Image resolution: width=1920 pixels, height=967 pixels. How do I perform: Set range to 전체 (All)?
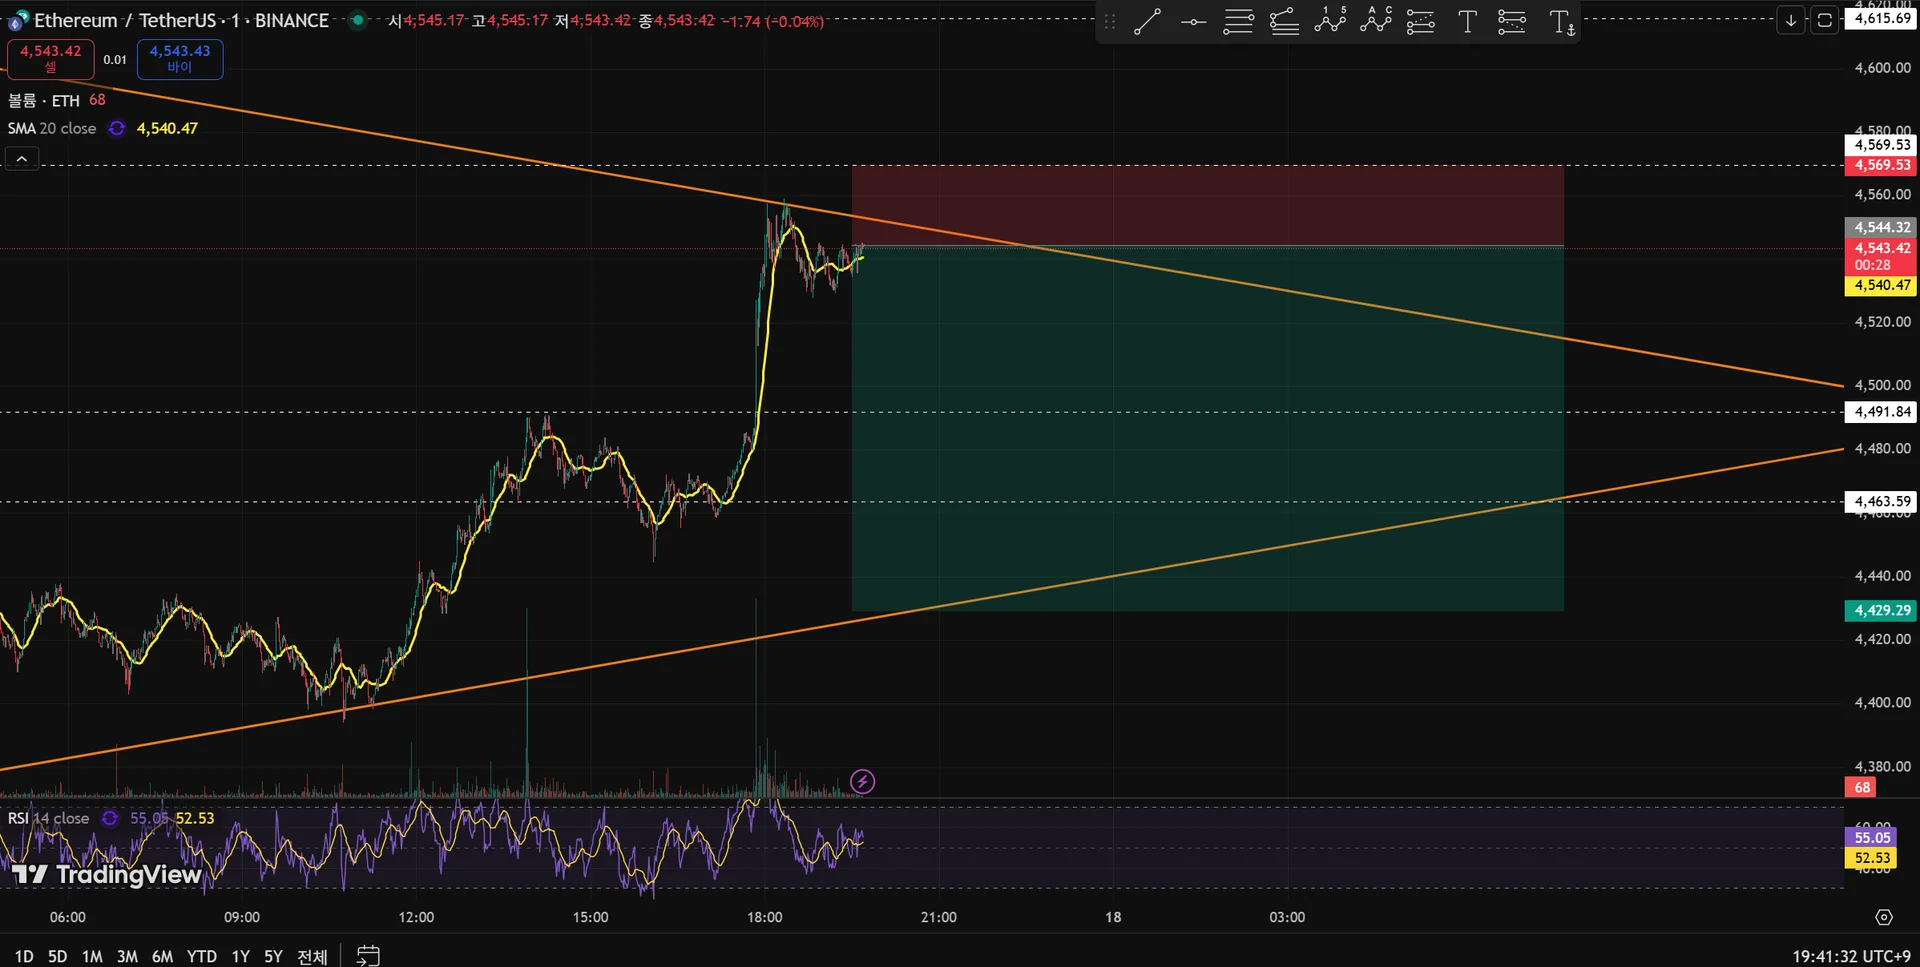pos(312,956)
